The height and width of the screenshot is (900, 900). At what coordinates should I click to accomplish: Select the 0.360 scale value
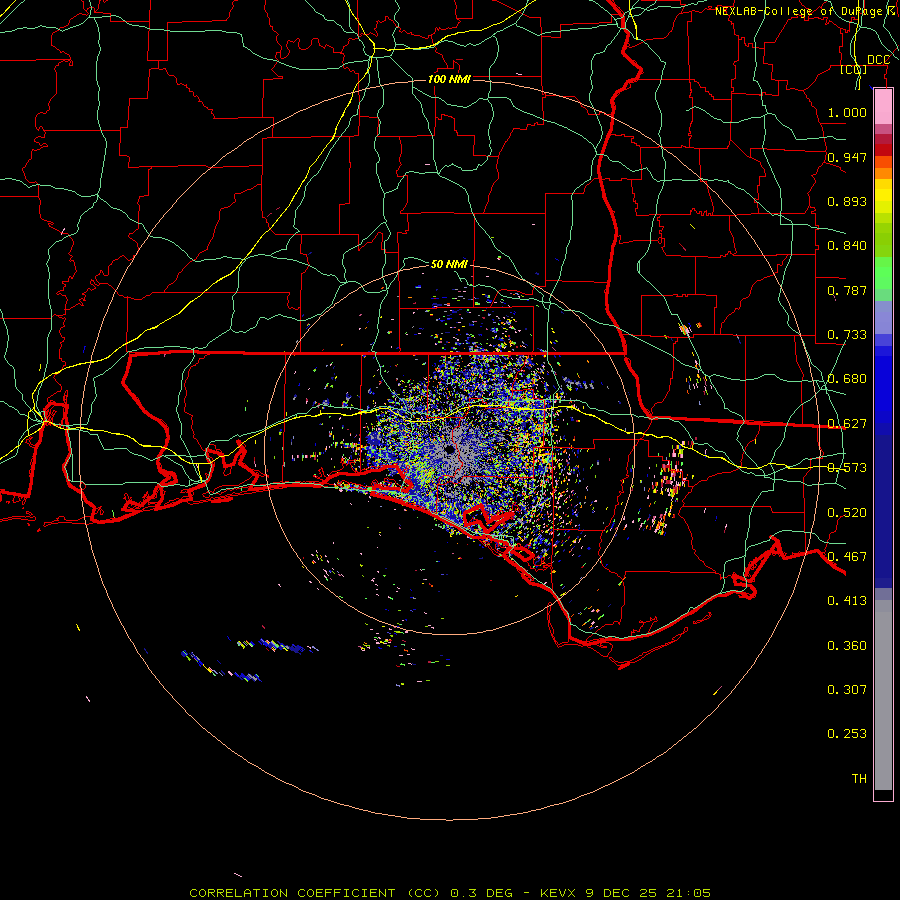coord(847,646)
